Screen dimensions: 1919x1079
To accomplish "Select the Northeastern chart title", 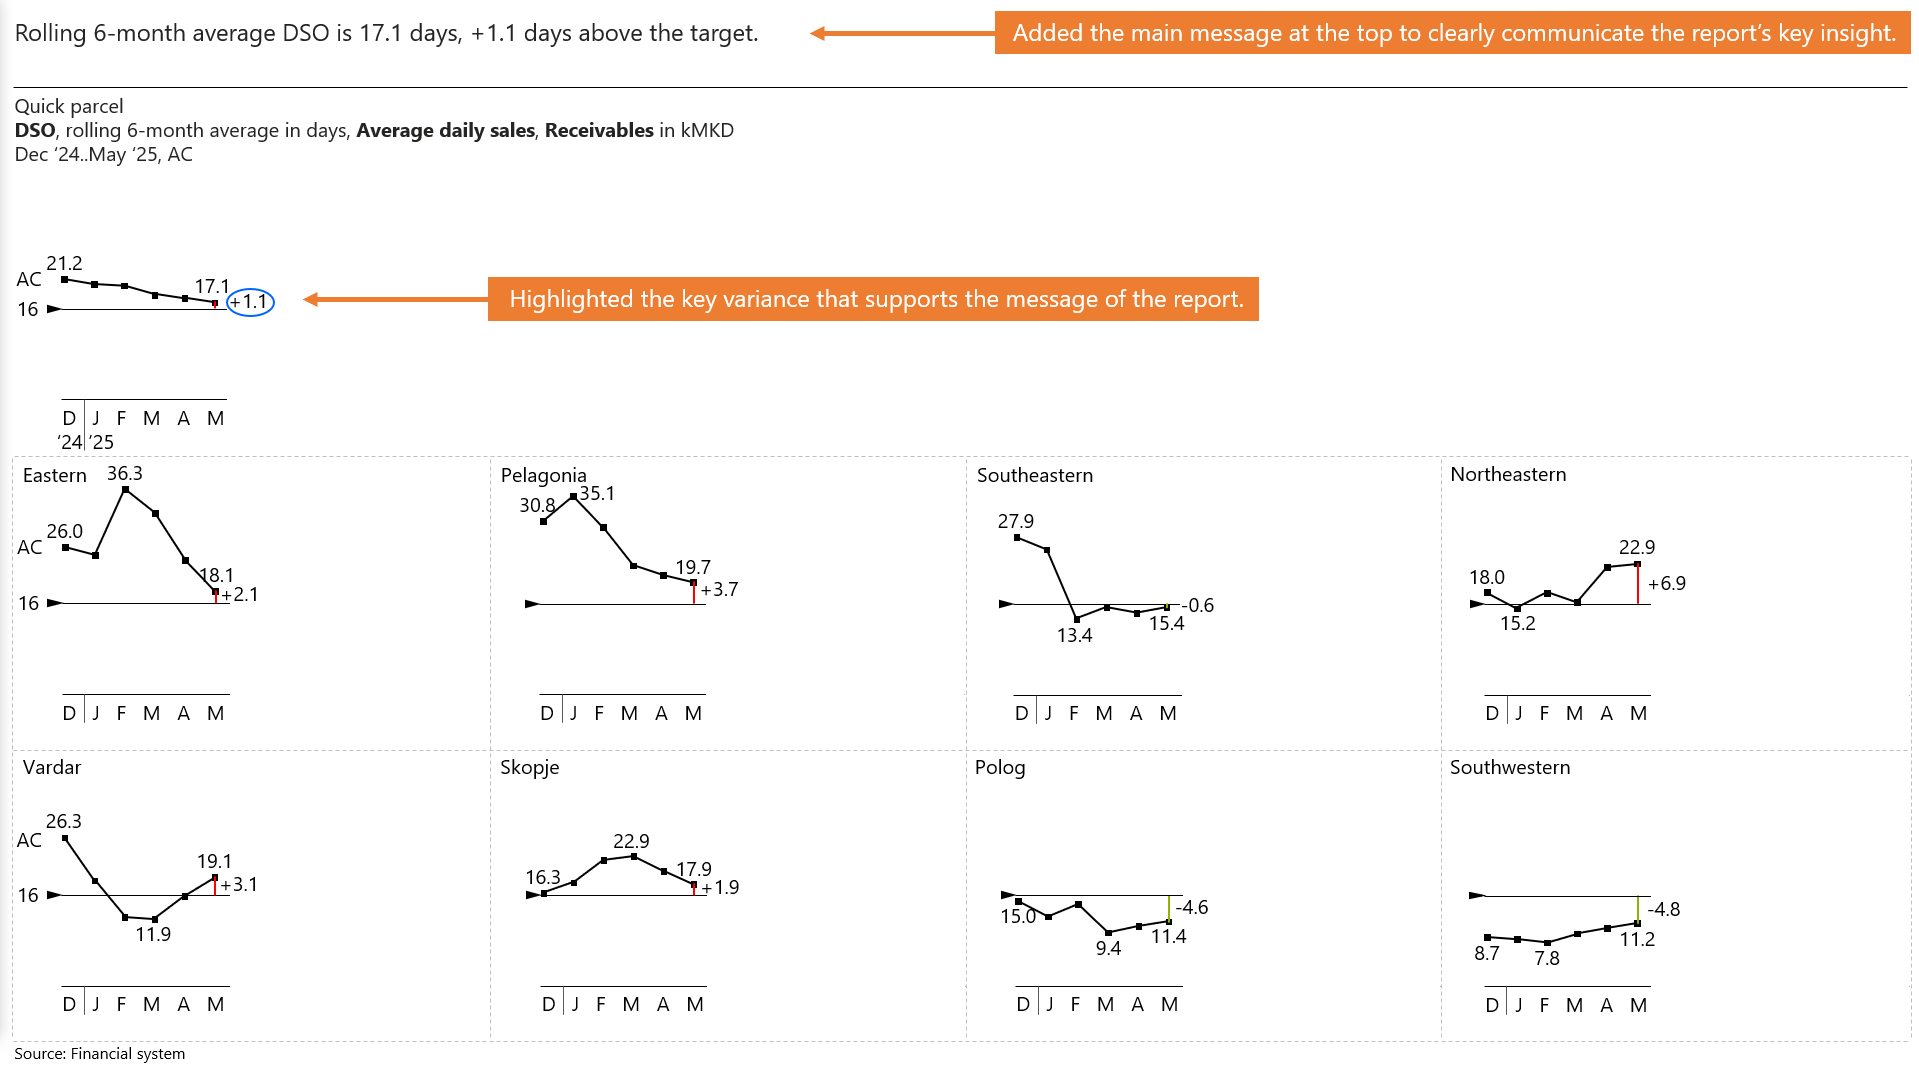I will (1508, 474).
